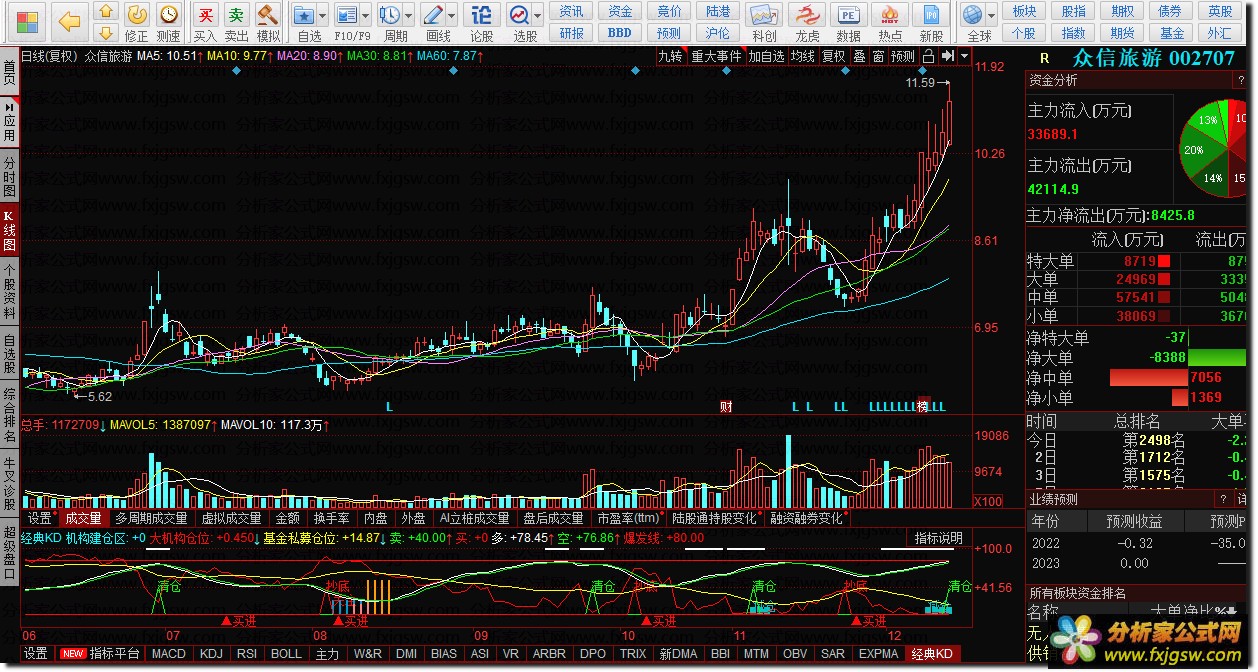
Task: Toggle the 叠 overlay button
Action: coord(859,56)
